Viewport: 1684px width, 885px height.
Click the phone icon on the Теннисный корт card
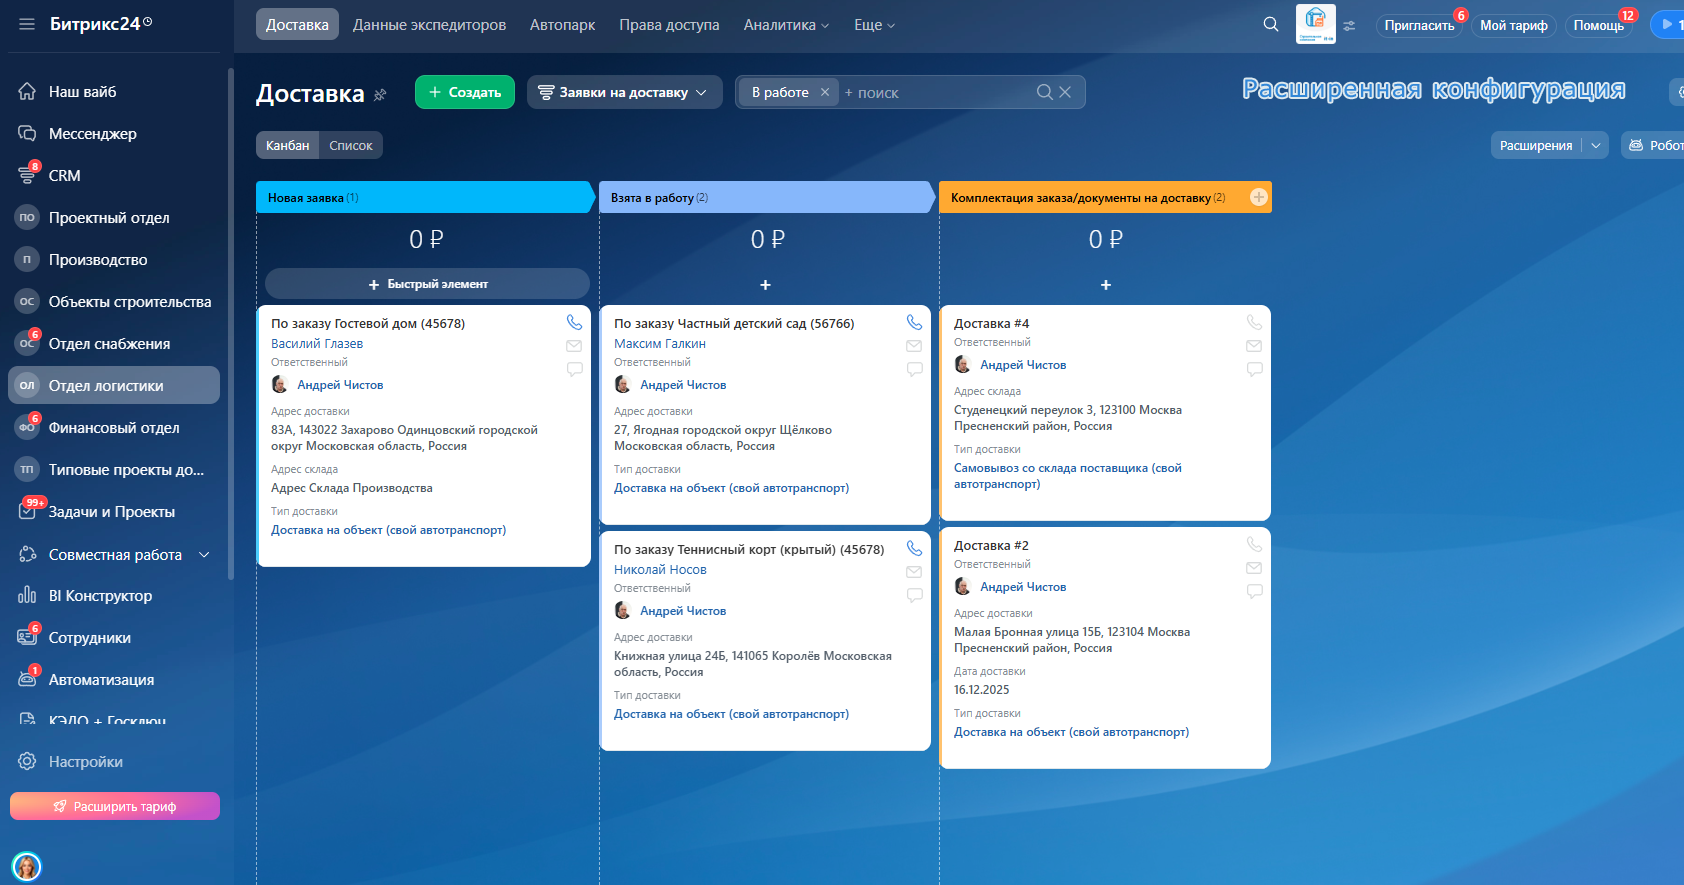click(x=914, y=548)
